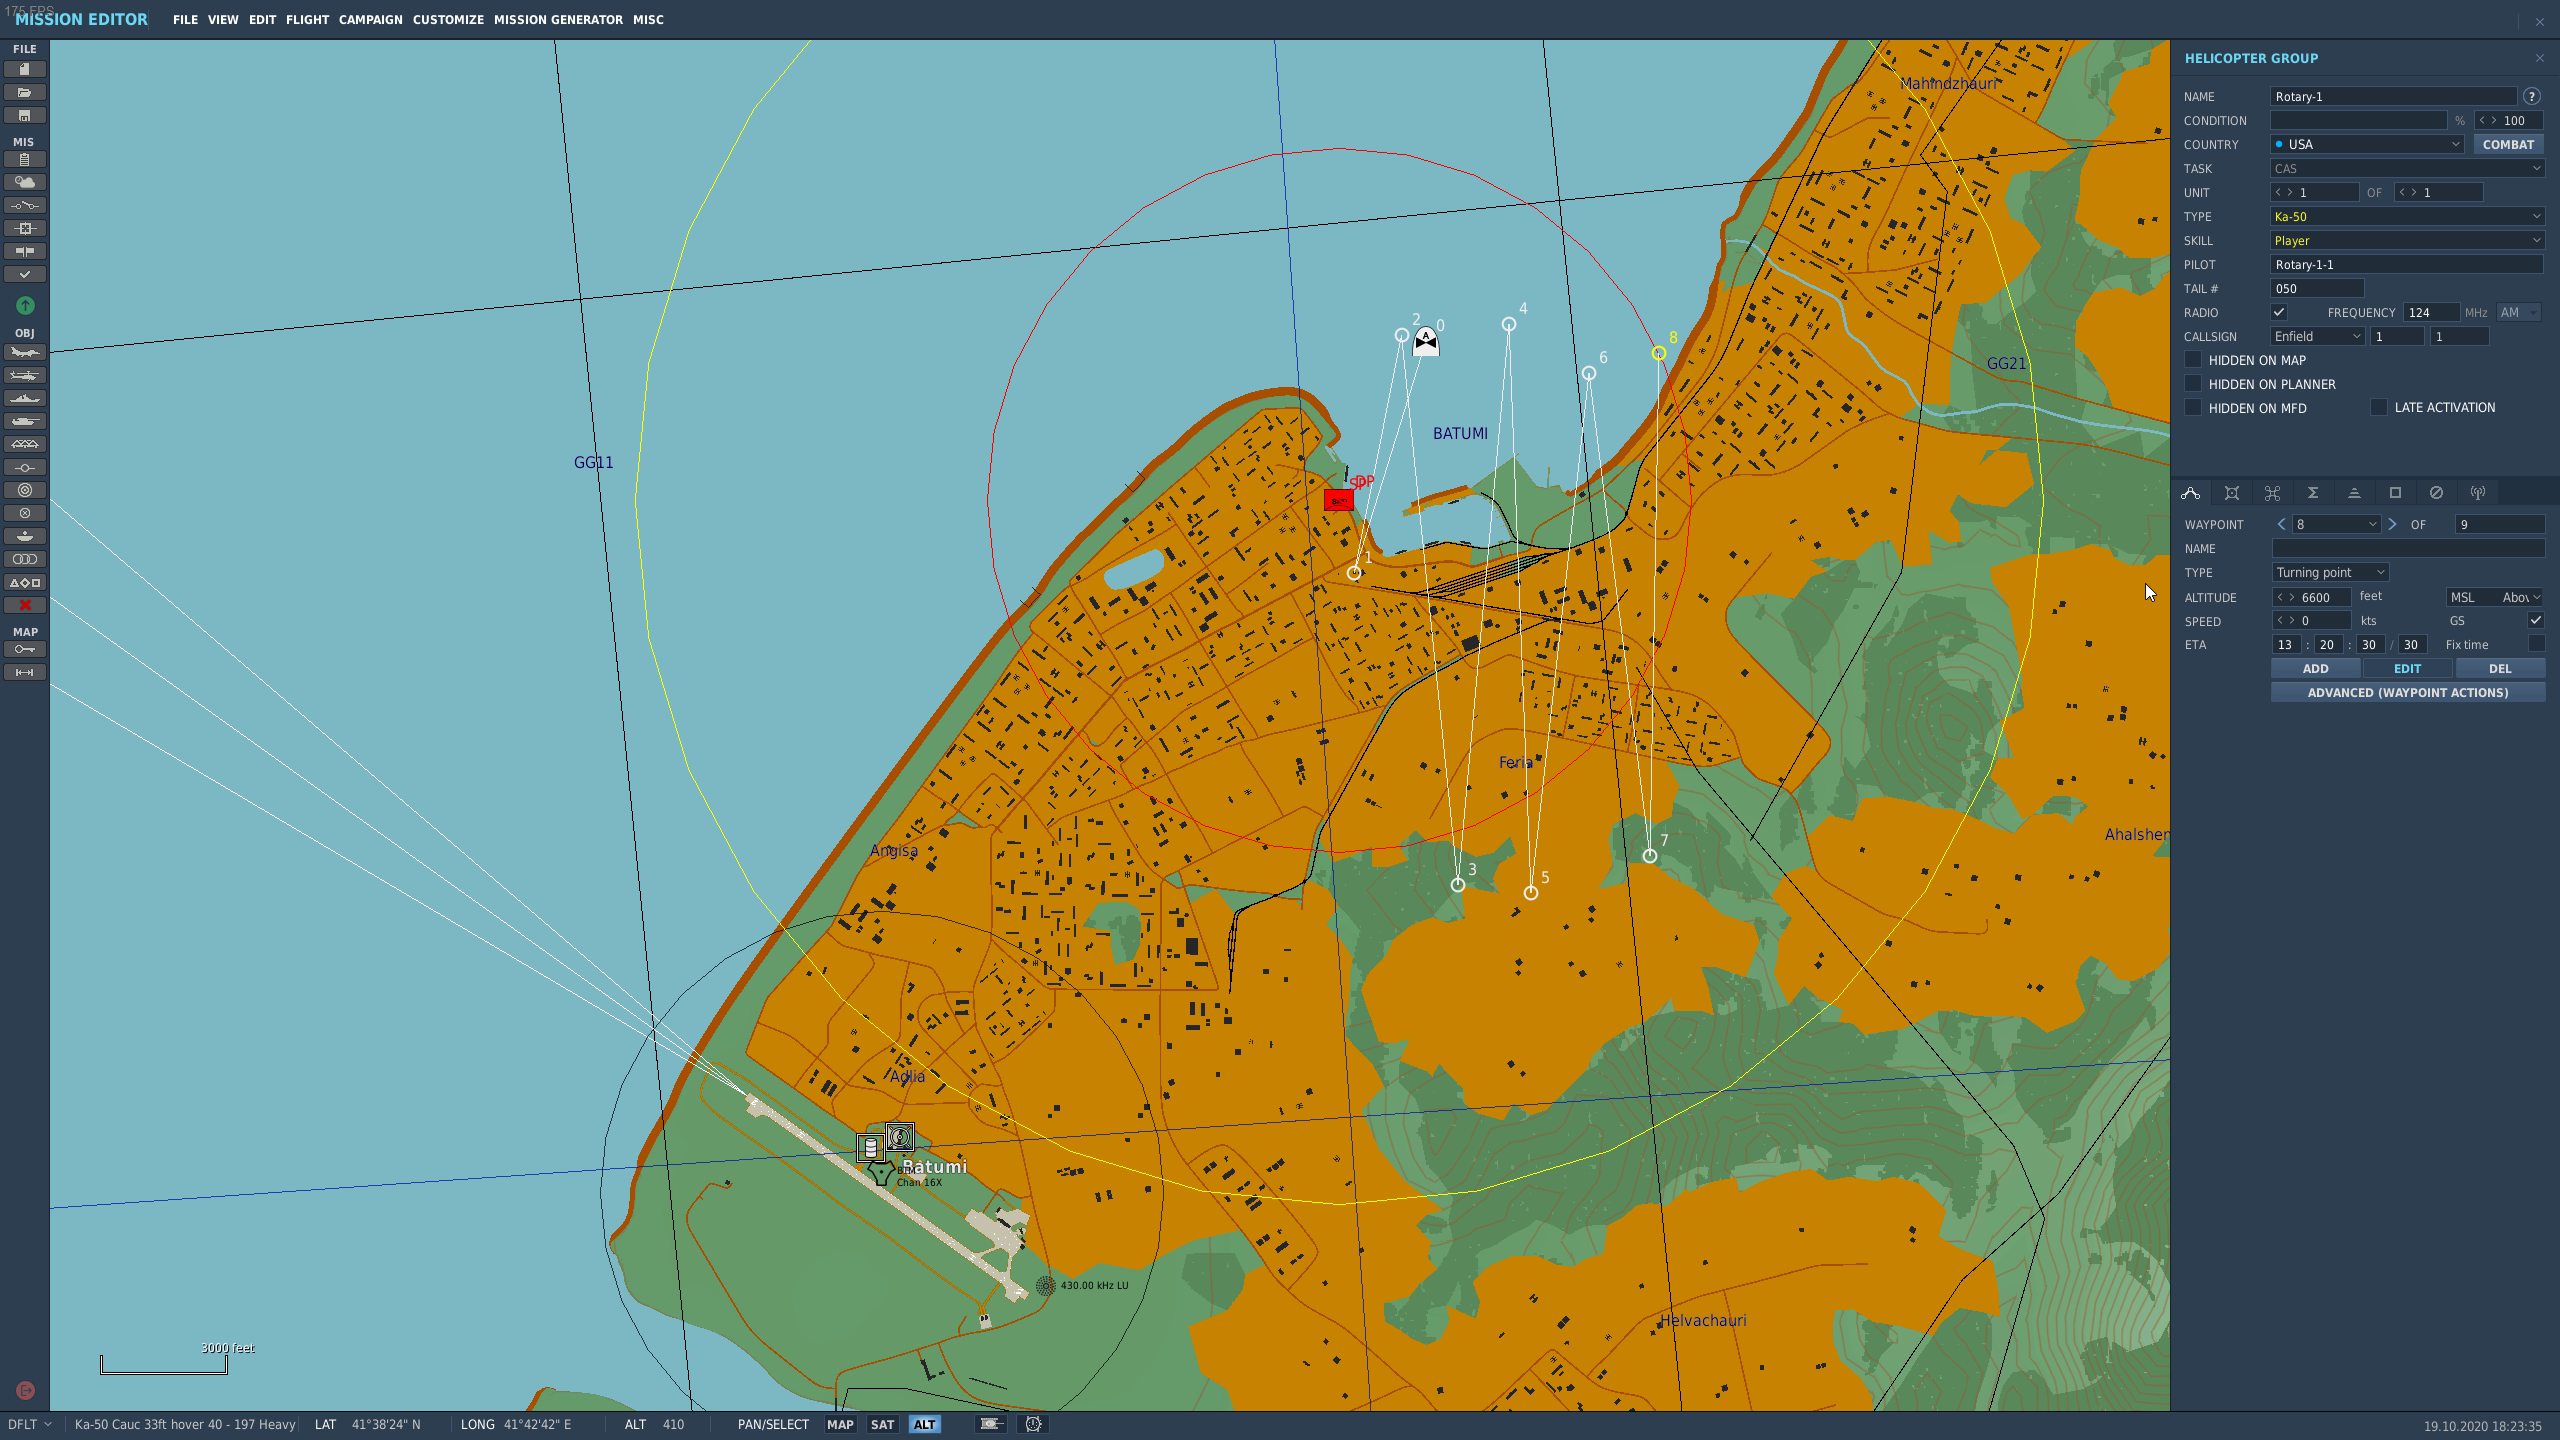Activate the distance ruler measuring tool
Image resolution: width=2560 pixels, height=1440 pixels.
(25, 673)
